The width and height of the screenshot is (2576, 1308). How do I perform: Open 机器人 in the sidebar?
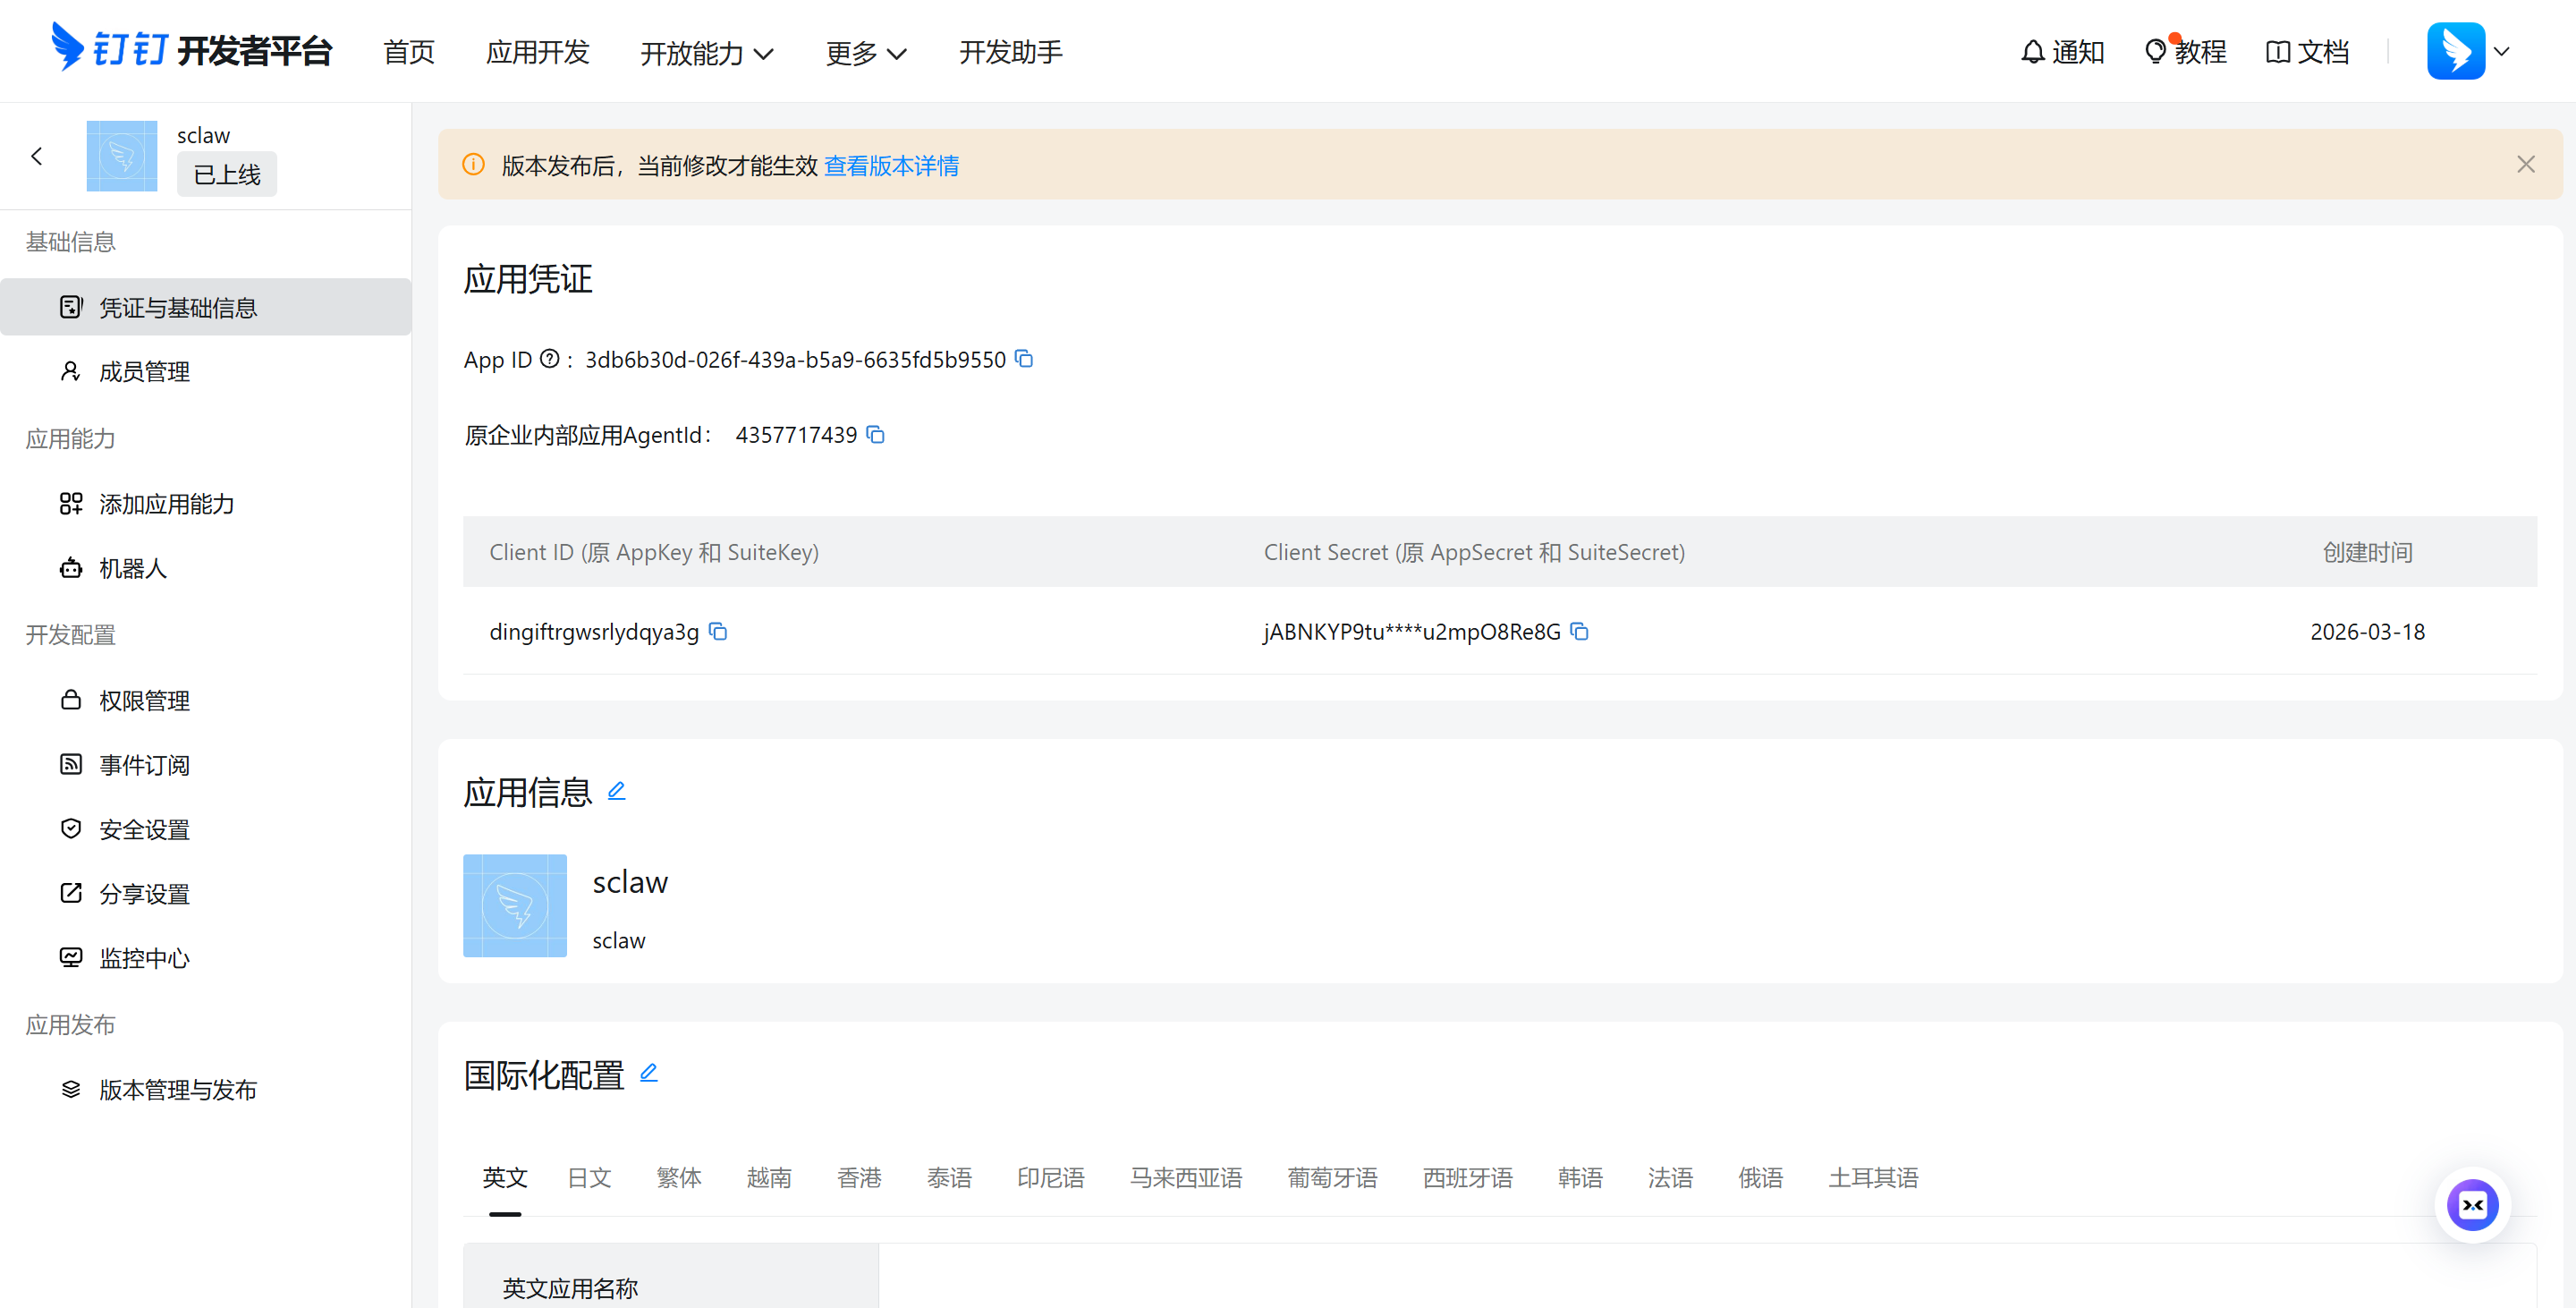click(x=132, y=568)
